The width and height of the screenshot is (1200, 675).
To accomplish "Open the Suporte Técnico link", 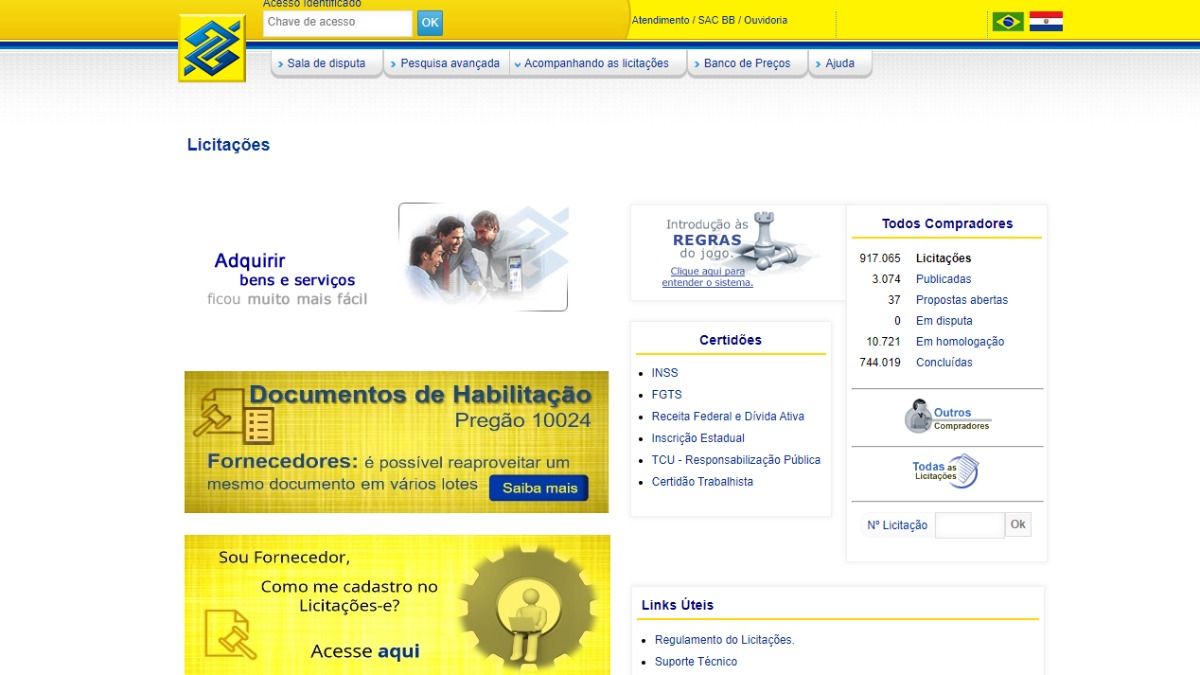I will 696,661.
